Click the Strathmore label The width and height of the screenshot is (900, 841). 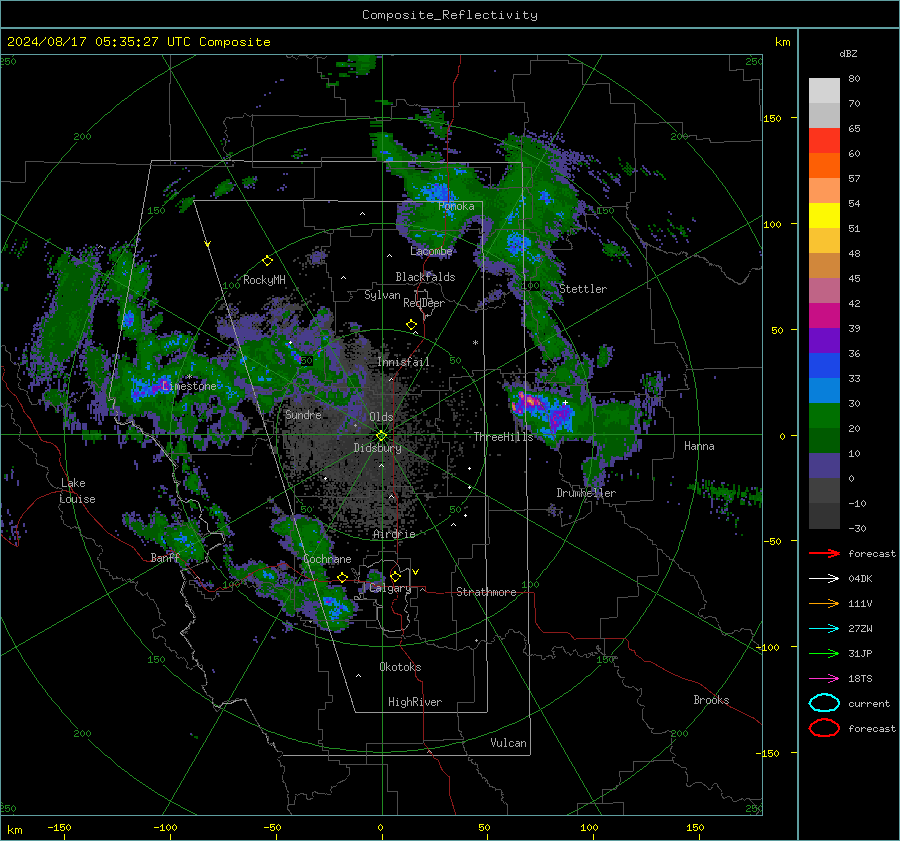click(486, 592)
